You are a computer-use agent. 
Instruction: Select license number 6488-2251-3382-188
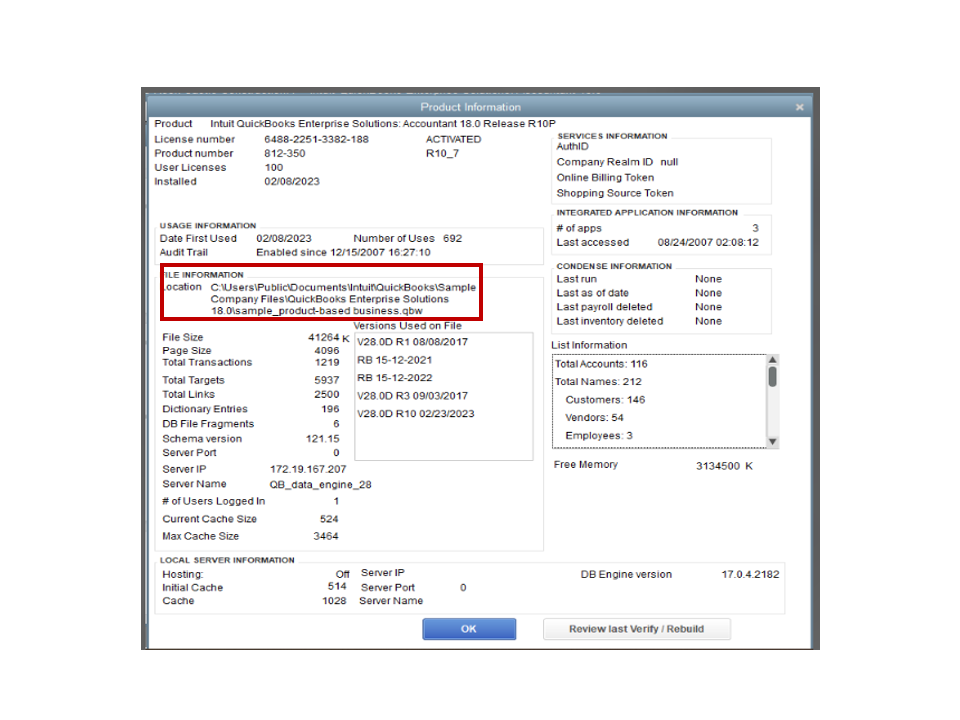tap(317, 140)
